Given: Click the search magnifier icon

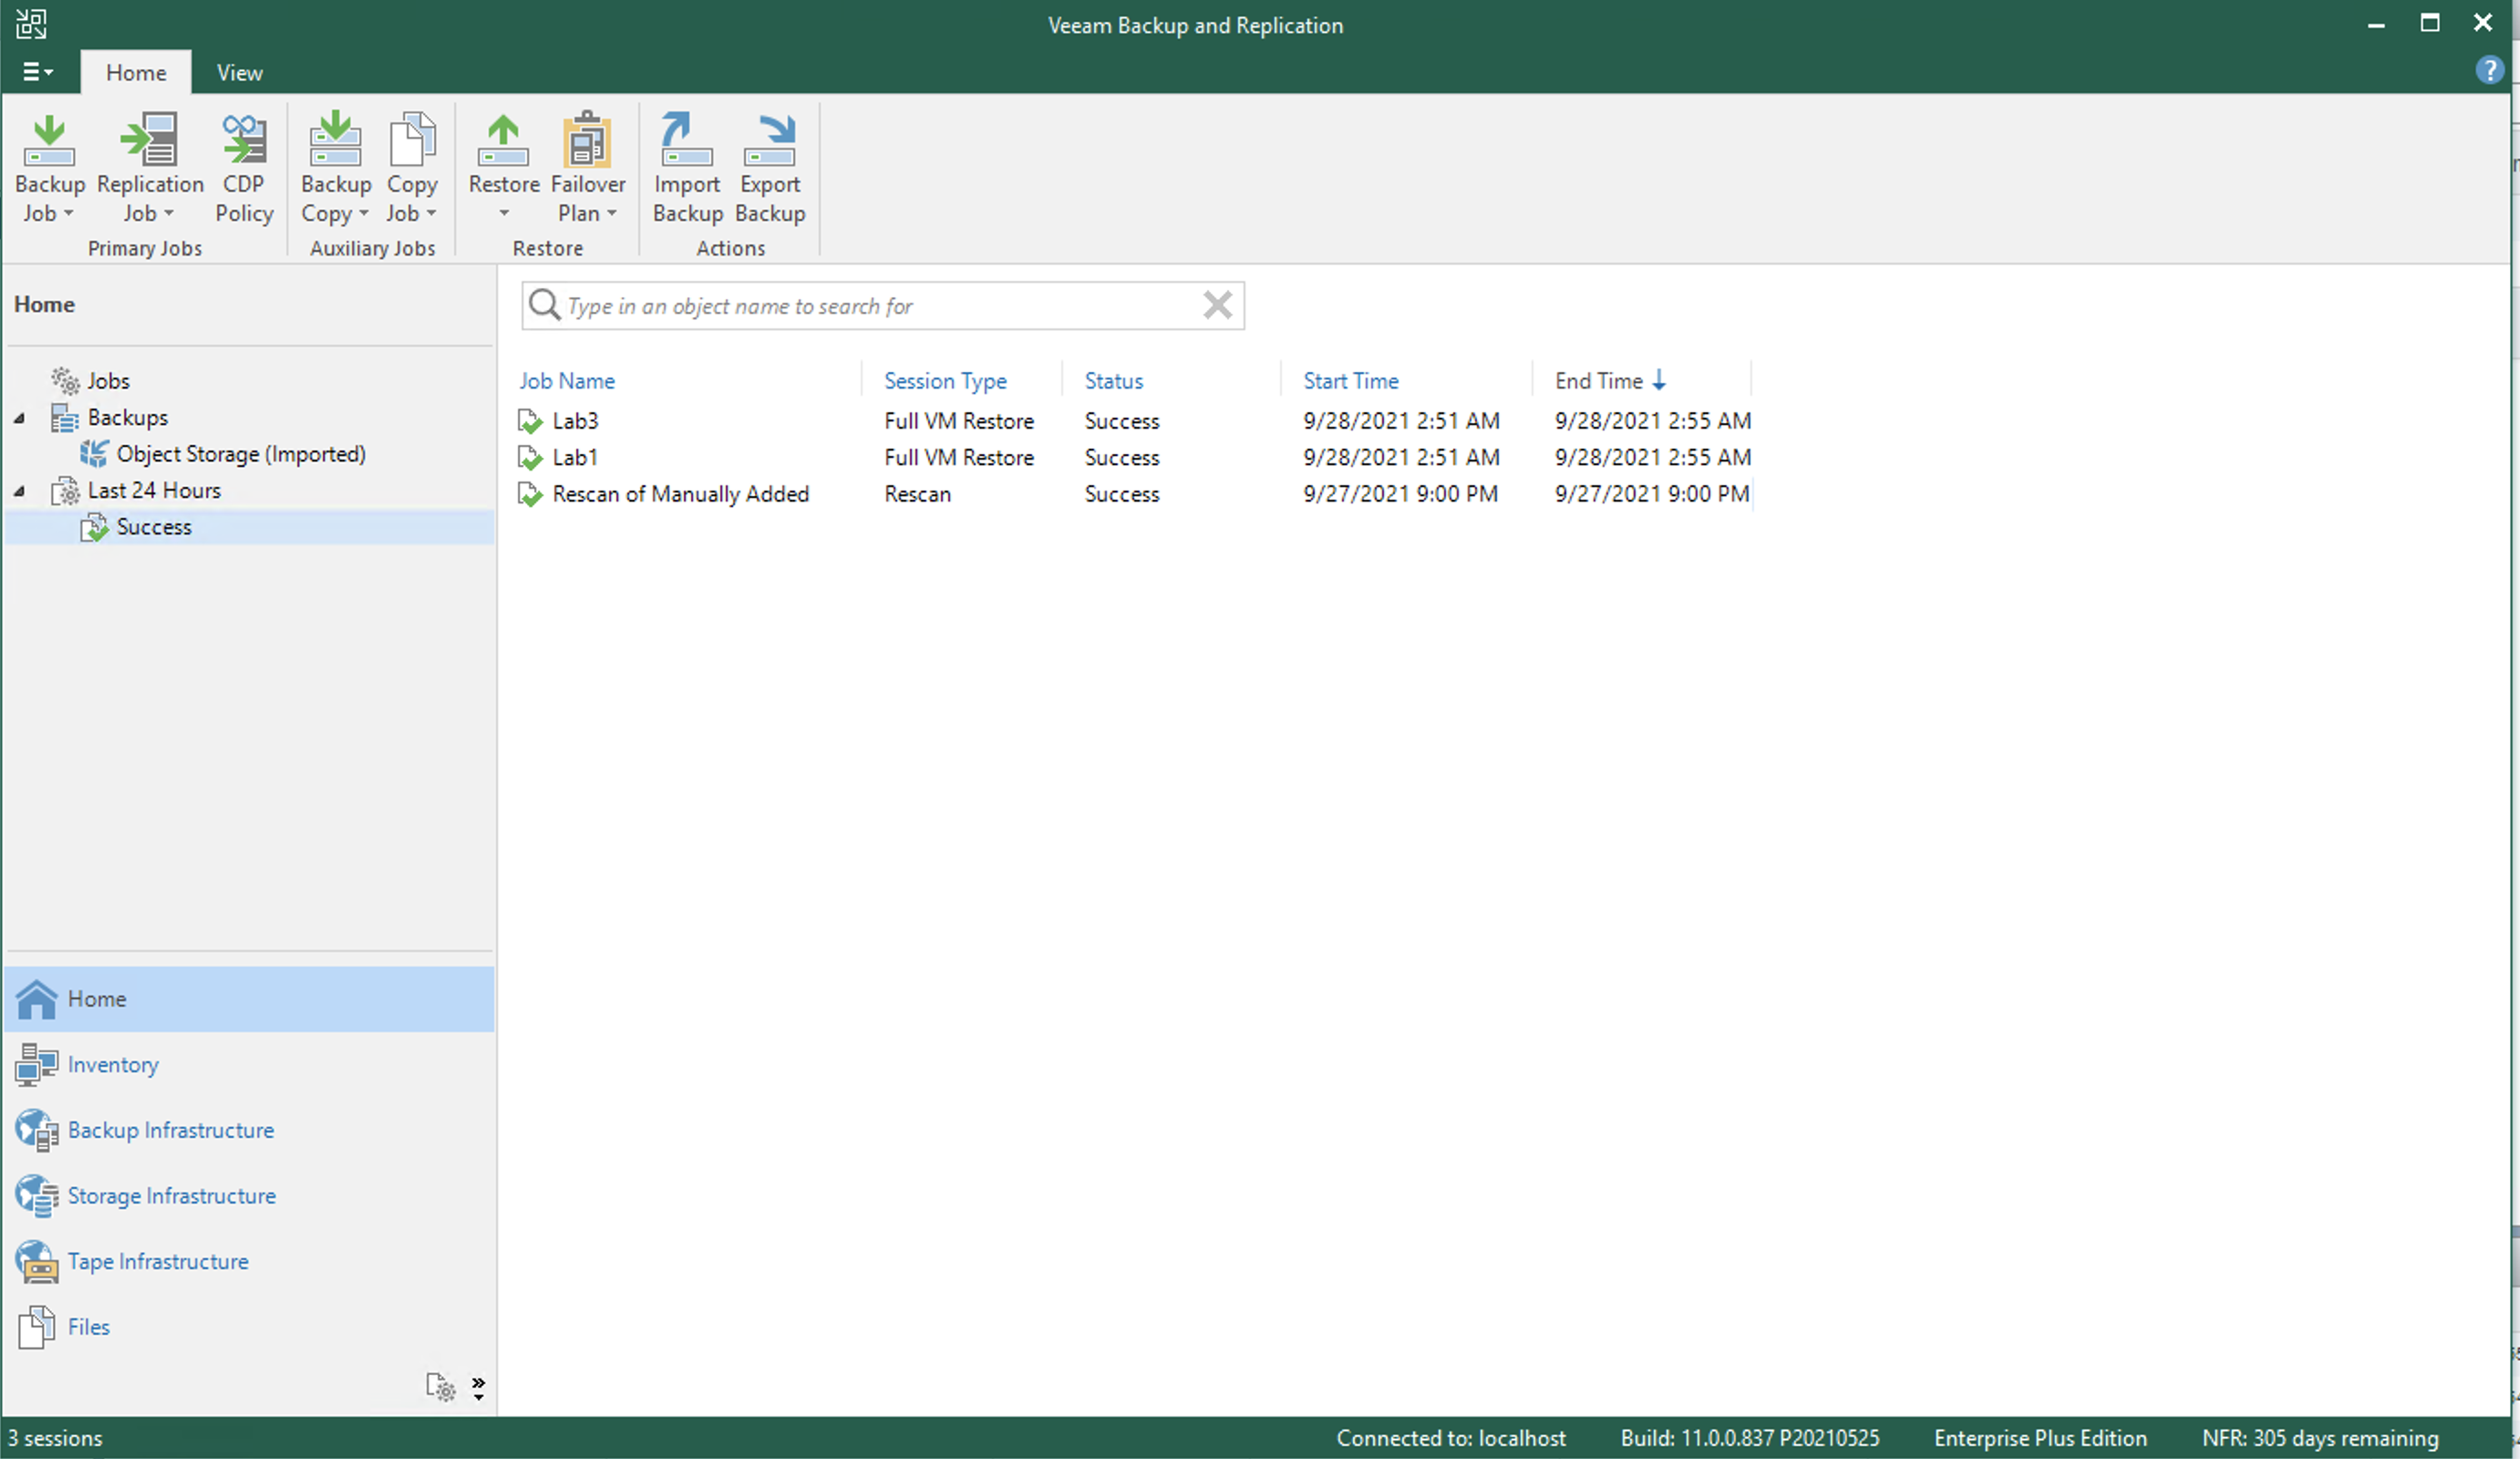Looking at the screenshot, I should point(544,305).
